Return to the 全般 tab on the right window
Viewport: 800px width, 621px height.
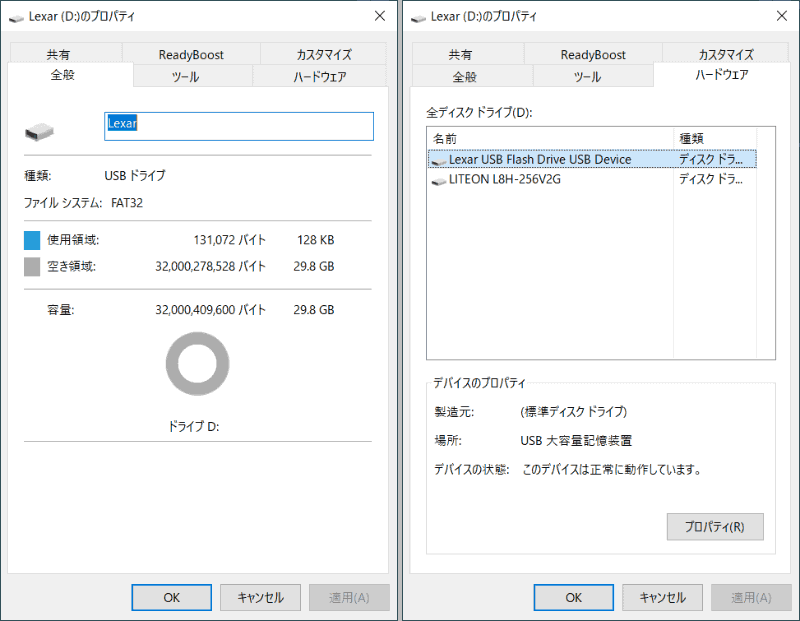[x=467, y=75]
